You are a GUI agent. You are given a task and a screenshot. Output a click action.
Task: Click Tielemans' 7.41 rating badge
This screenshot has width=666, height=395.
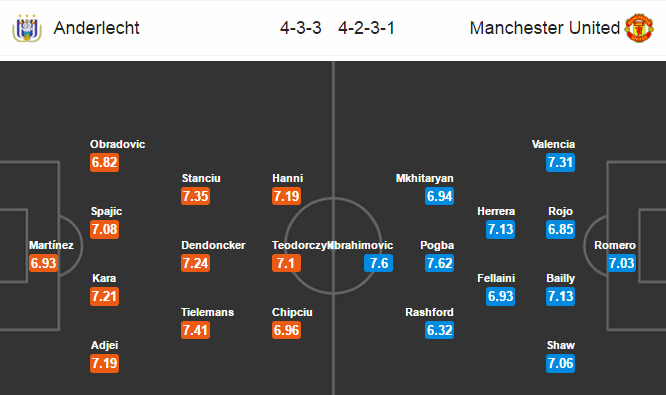pyautogui.click(x=195, y=330)
